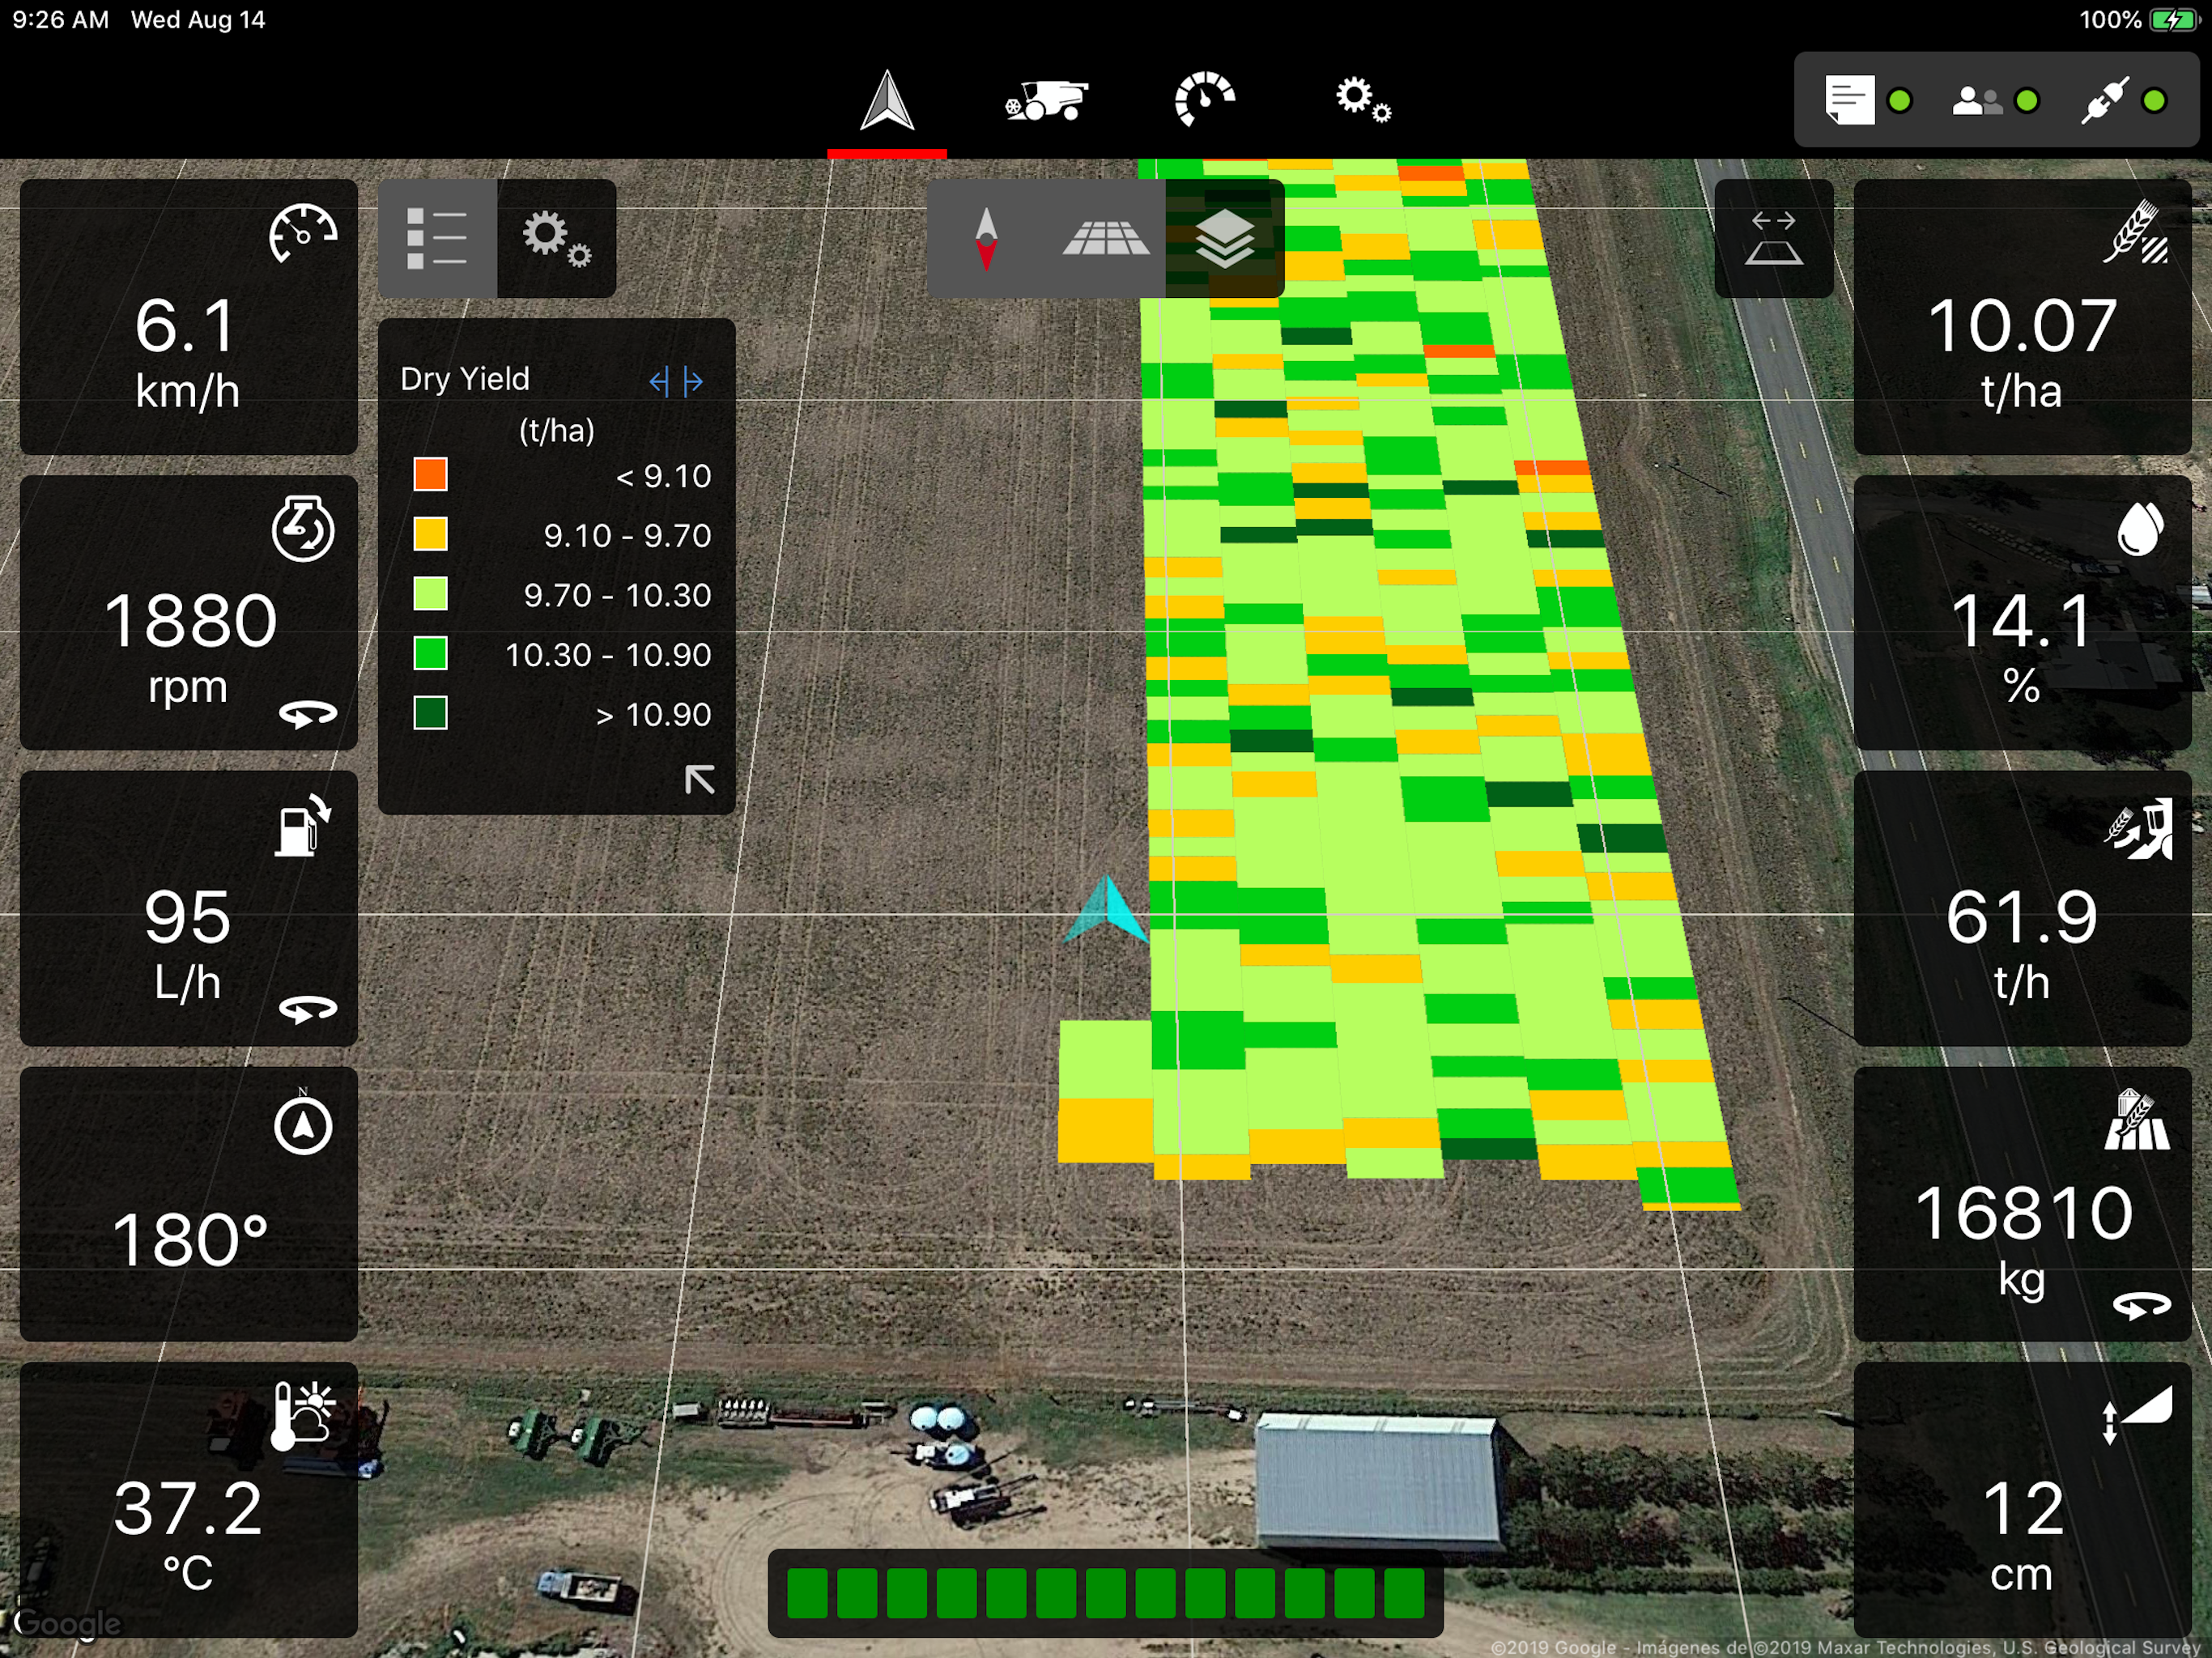Tap the 37.2 °C temperature value
This screenshot has width=2212, height=1658.
187,1535
